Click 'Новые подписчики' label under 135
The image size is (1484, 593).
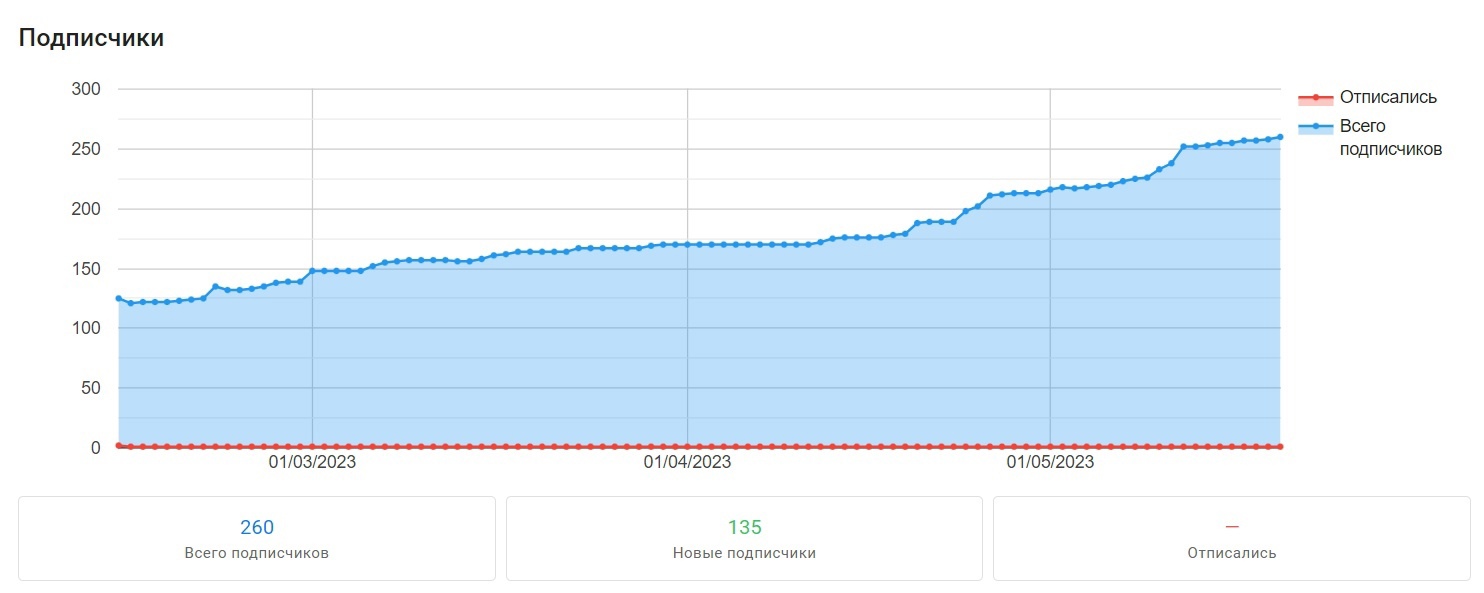click(744, 553)
